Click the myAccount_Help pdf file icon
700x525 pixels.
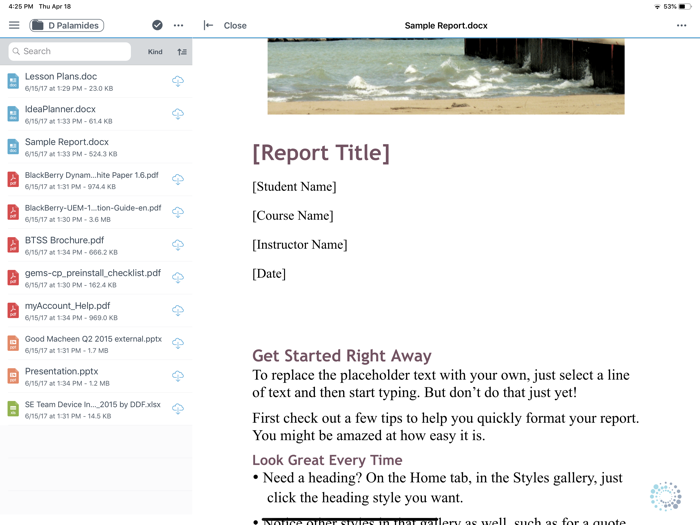coord(13,310)
